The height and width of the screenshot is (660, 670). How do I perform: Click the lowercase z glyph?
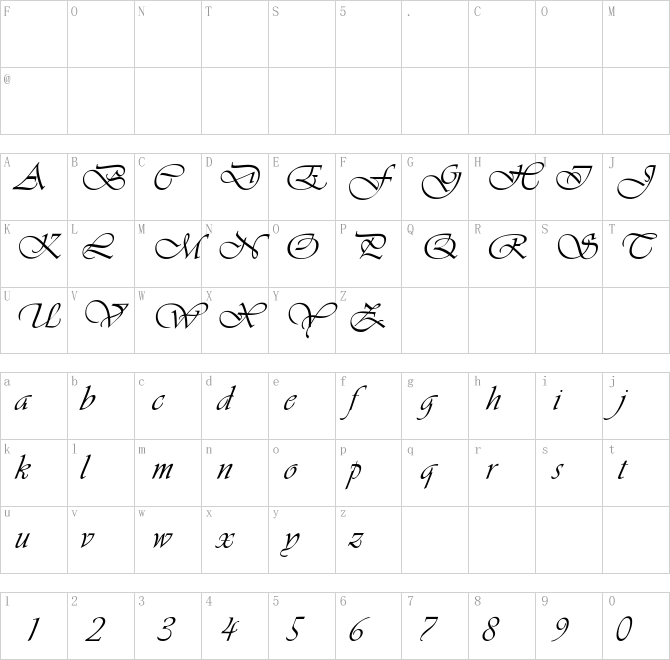pyautogui.click(x=356, y=540)
